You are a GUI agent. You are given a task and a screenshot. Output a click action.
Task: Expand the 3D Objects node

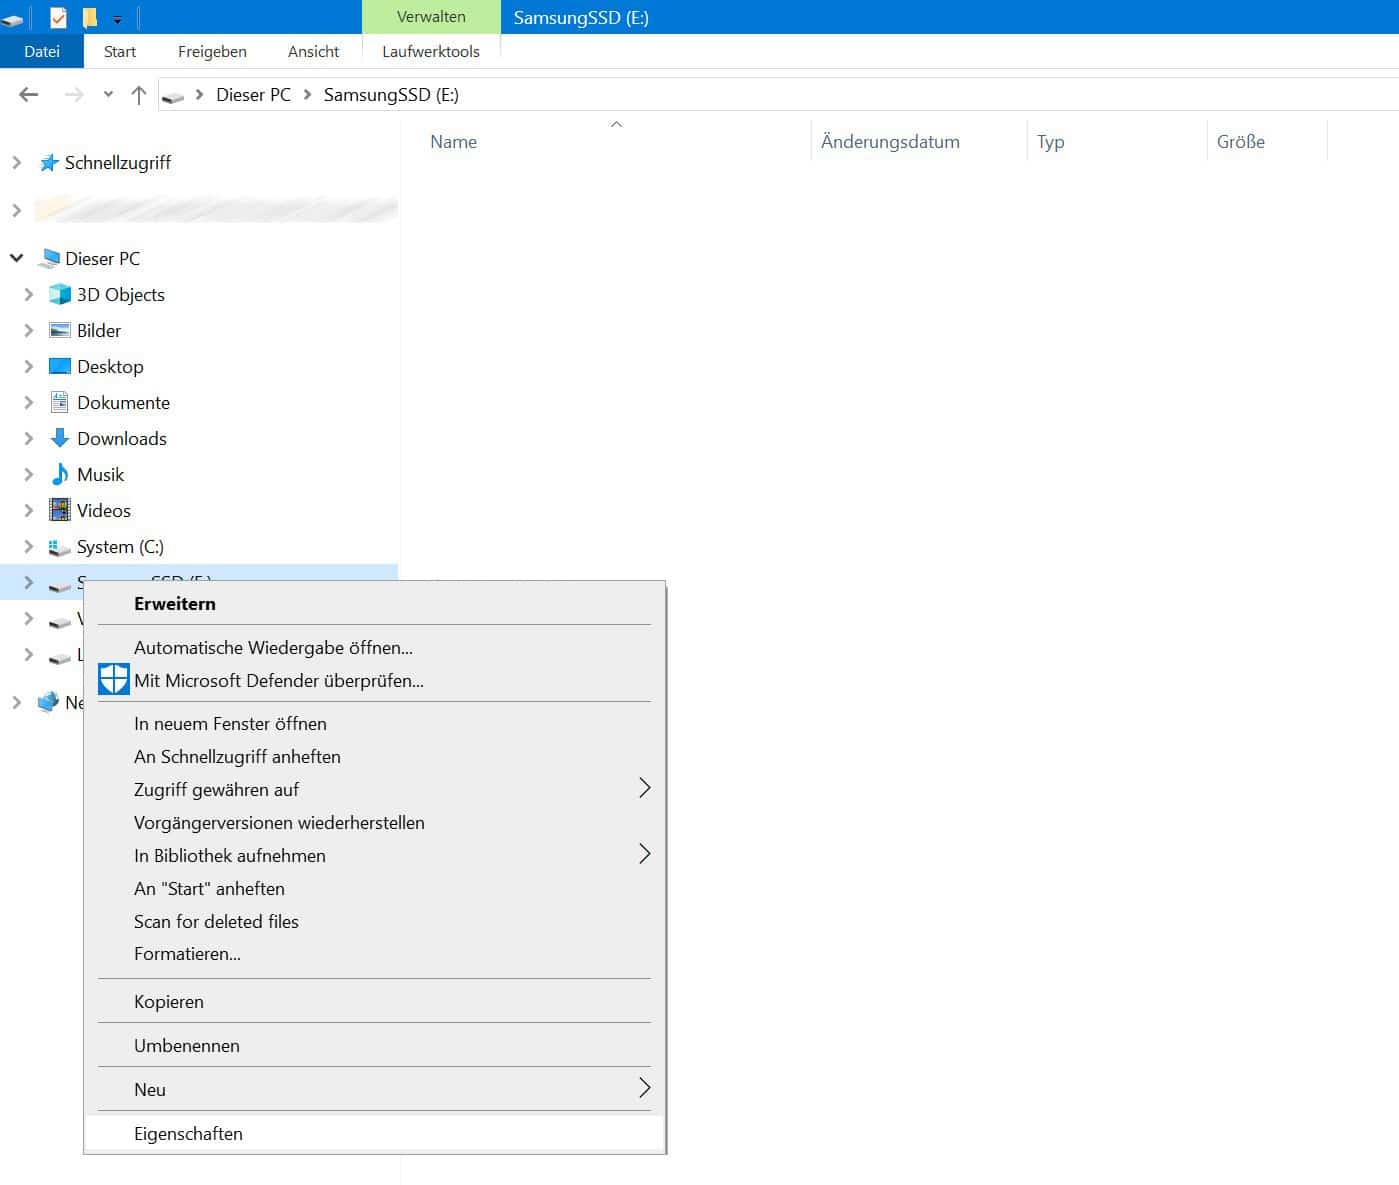[28, 294]
